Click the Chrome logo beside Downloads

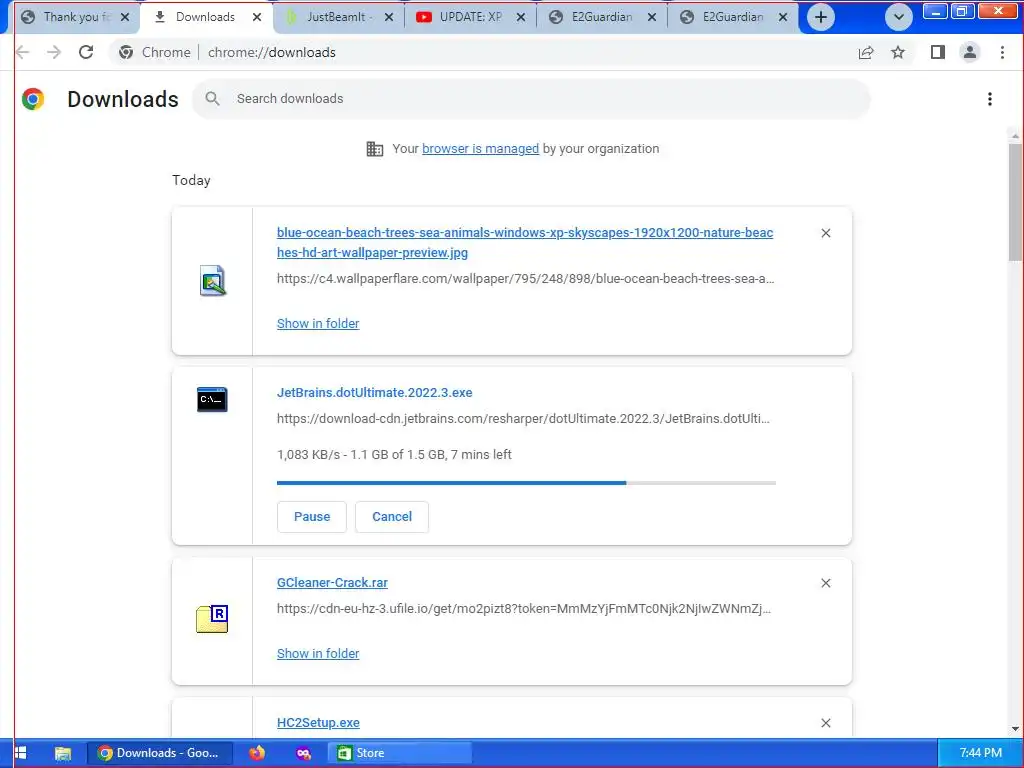(33, 99)
